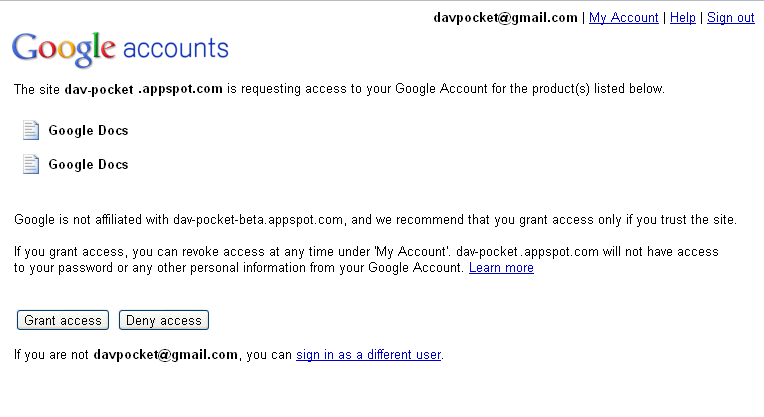Open the My Account link
Image resolution: width=764 pixels, height=417 pixels.
pyautogui.click(x=623, y=18)
